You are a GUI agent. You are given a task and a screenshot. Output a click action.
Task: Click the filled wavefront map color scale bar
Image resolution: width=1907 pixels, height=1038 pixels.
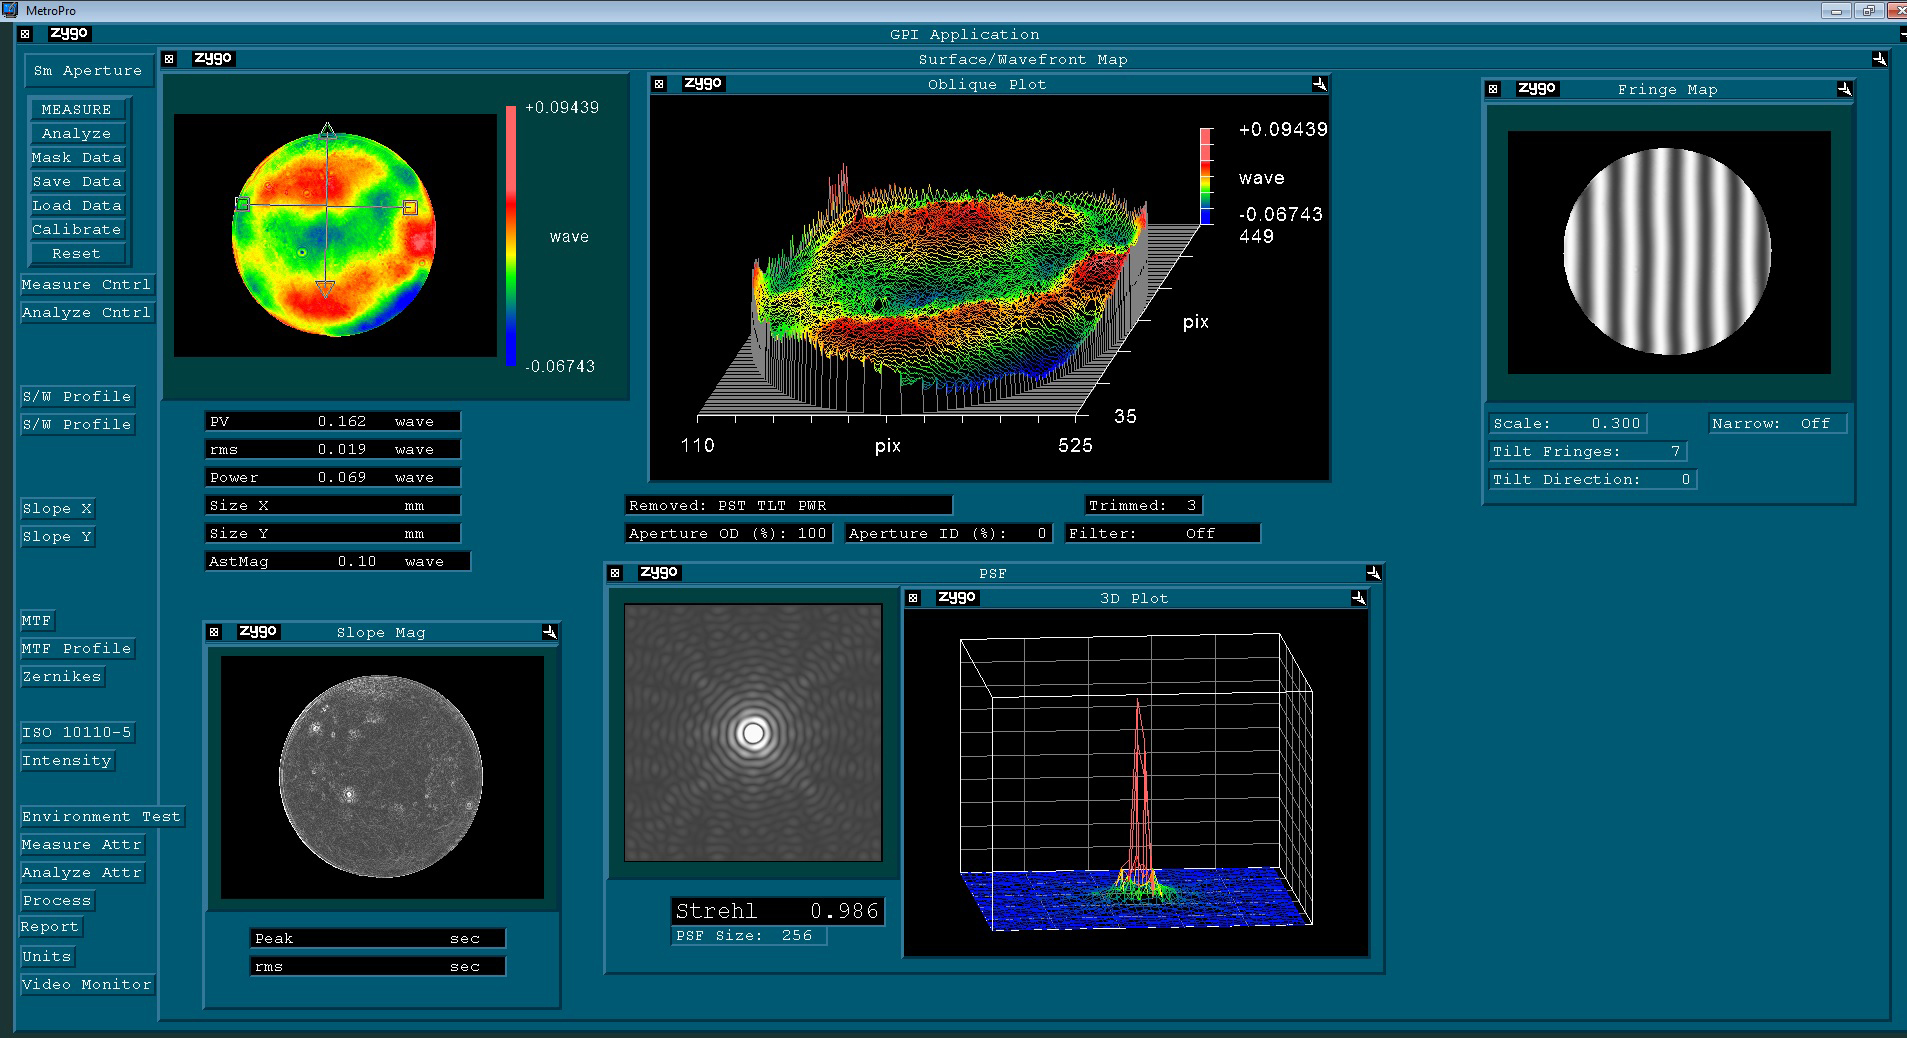point(510,235)
